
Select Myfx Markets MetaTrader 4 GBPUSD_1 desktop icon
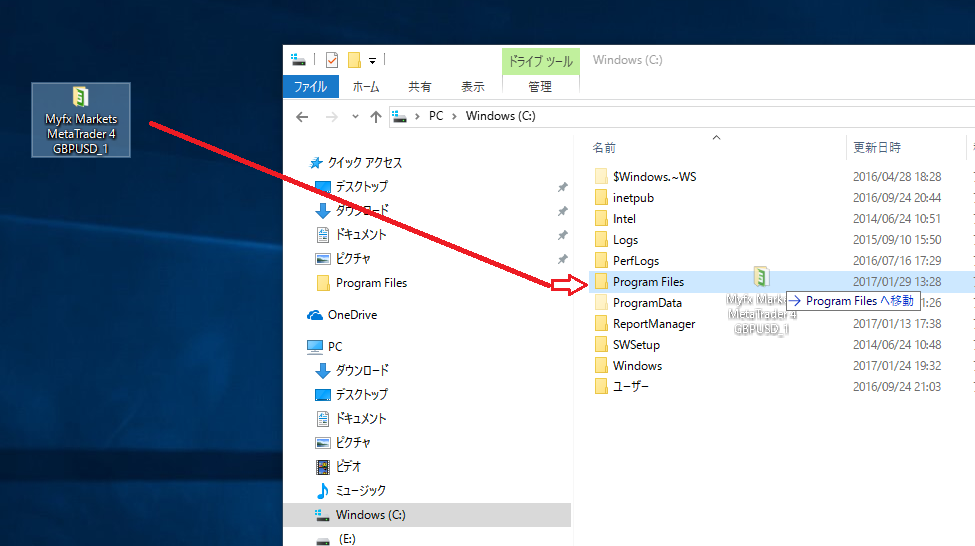click(81, 120)
